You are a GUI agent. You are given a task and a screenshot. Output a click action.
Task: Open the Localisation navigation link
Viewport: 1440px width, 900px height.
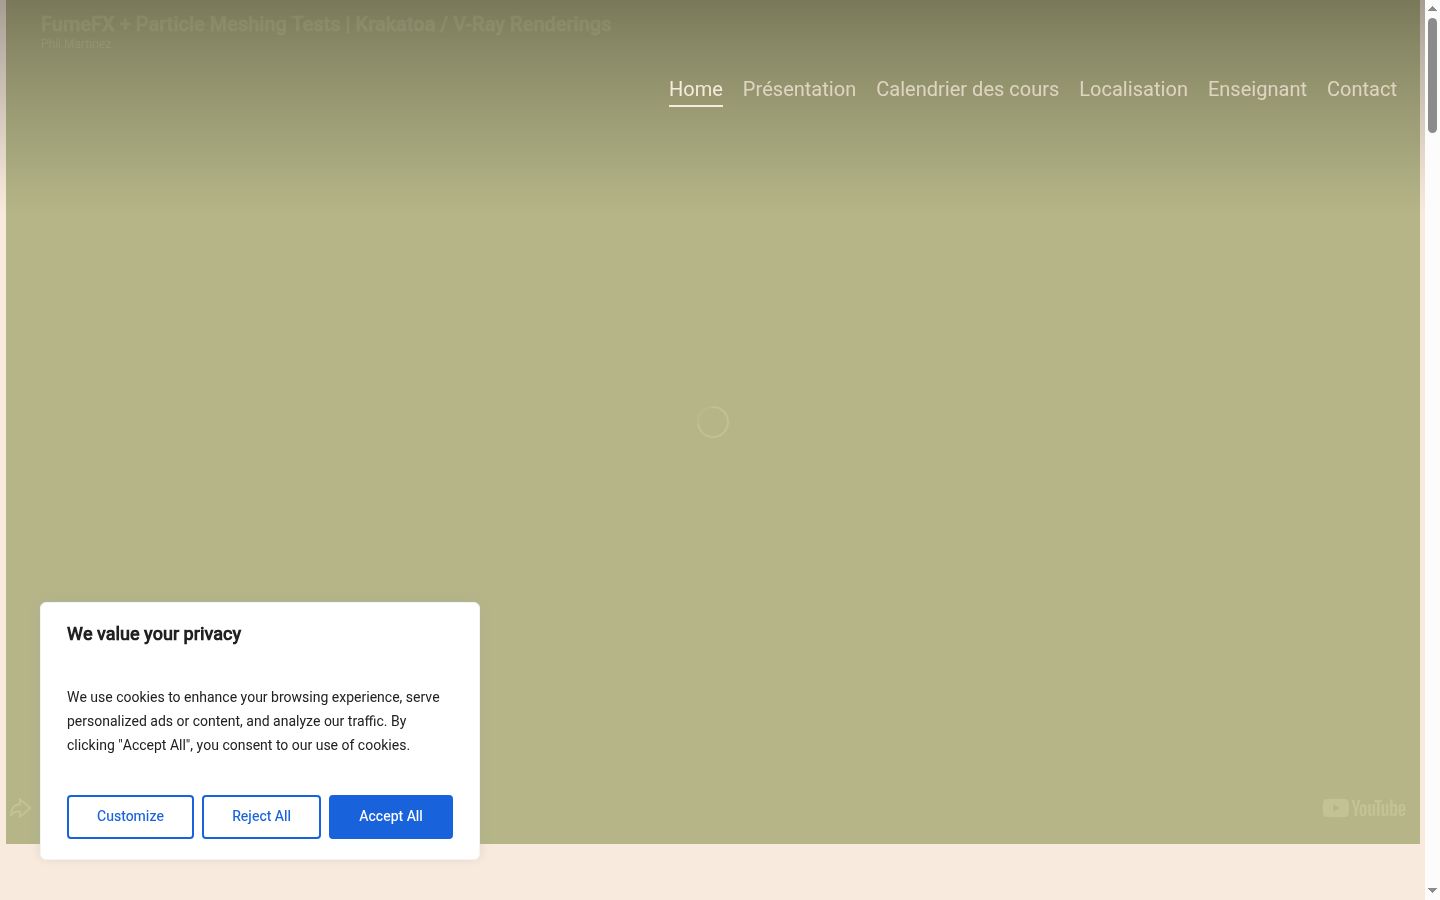click(1133, 89)
